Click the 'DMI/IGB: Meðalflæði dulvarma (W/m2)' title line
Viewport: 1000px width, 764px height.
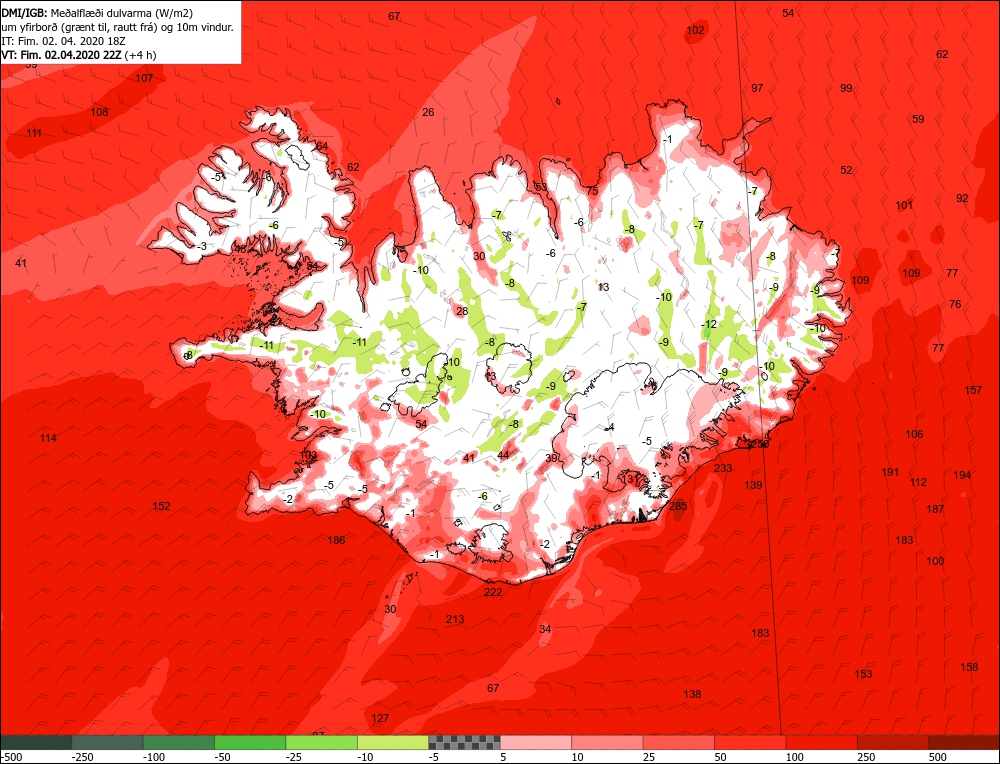pos(97,14)
